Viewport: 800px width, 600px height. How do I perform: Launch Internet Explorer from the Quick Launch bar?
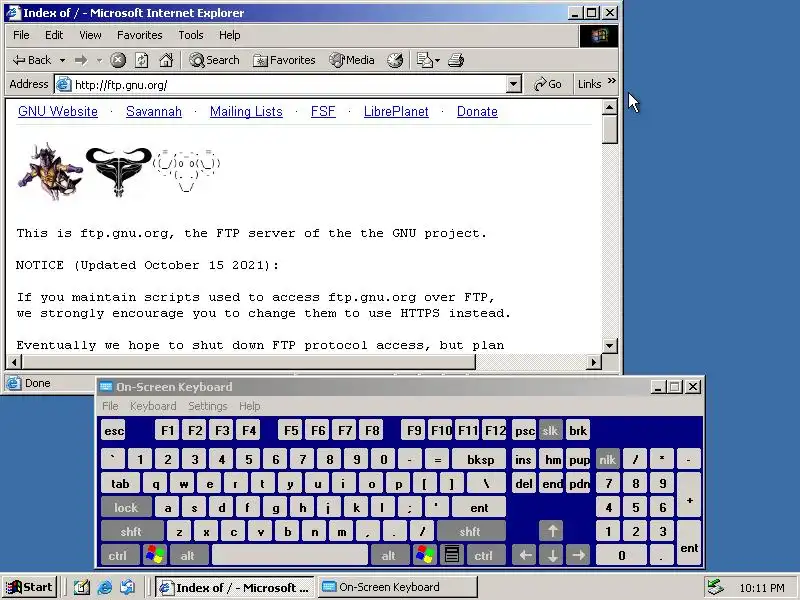(x=105, y=588)
